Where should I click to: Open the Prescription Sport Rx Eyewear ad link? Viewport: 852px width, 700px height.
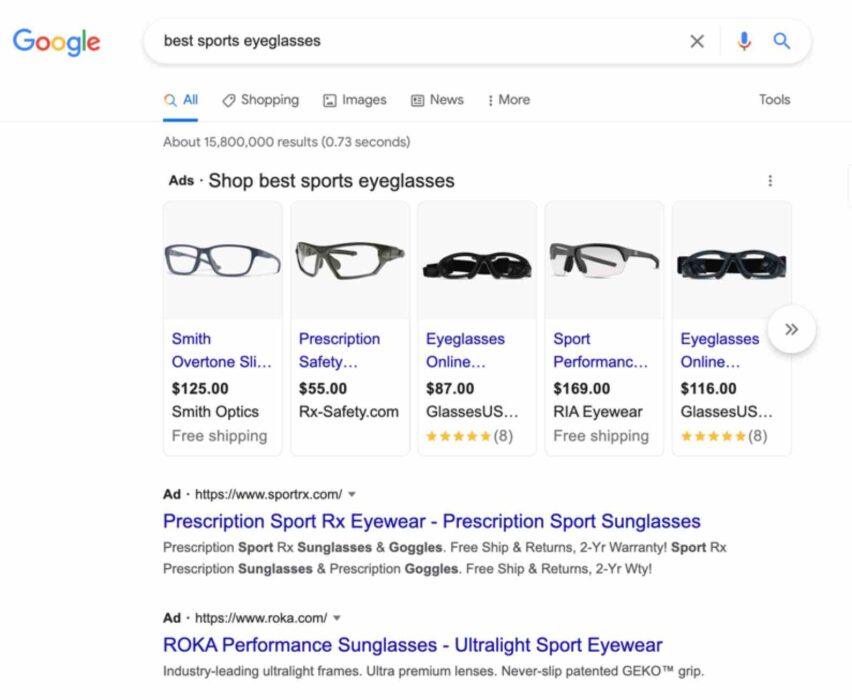click(x=432, y=521)
